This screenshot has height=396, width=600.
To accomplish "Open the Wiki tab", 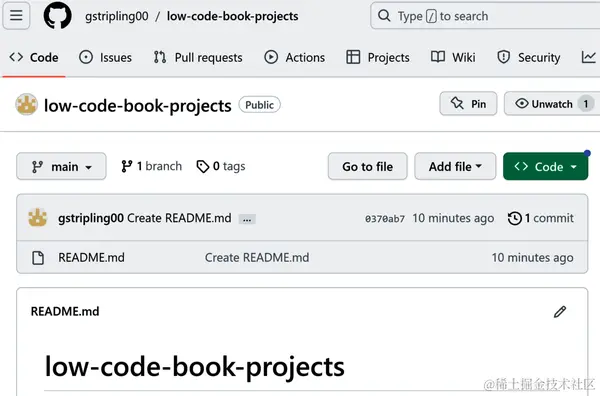I will tap(453, 57).
